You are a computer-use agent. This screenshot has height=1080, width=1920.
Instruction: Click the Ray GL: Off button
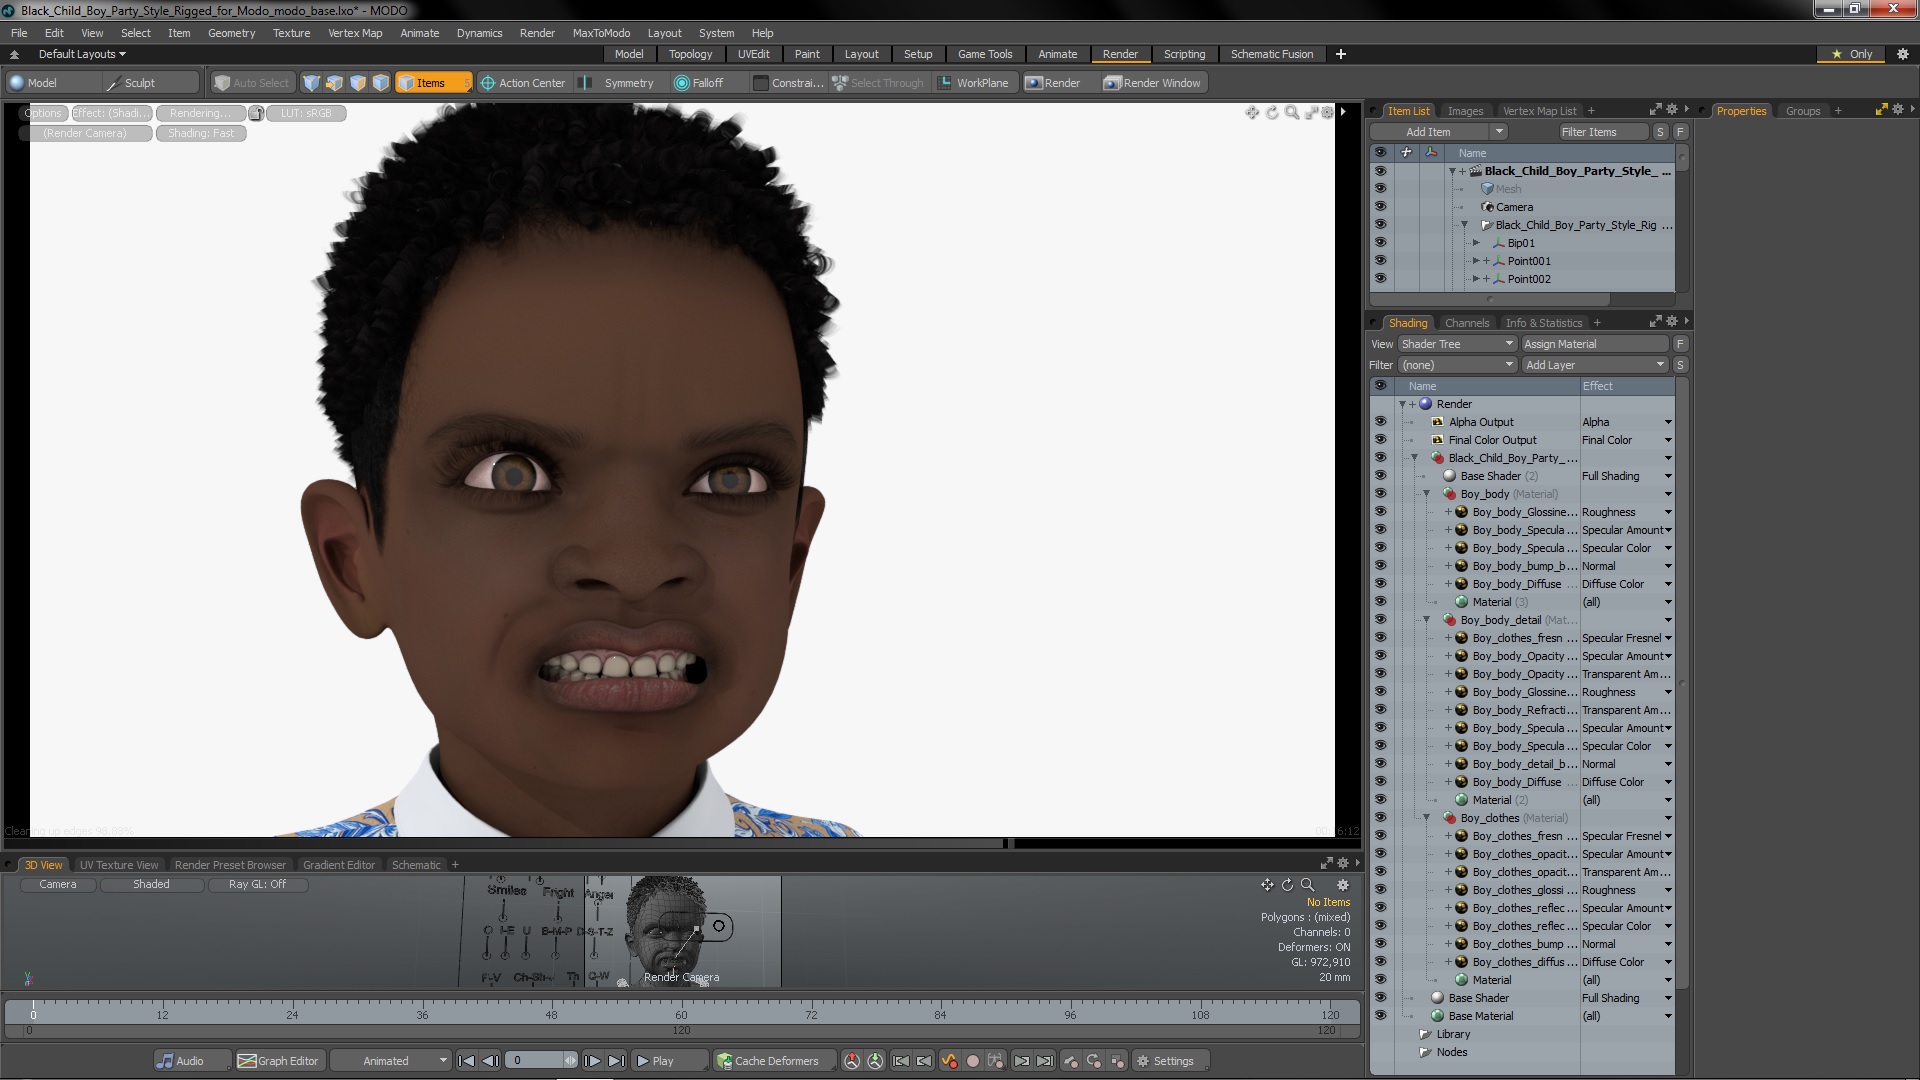(257, 884)
